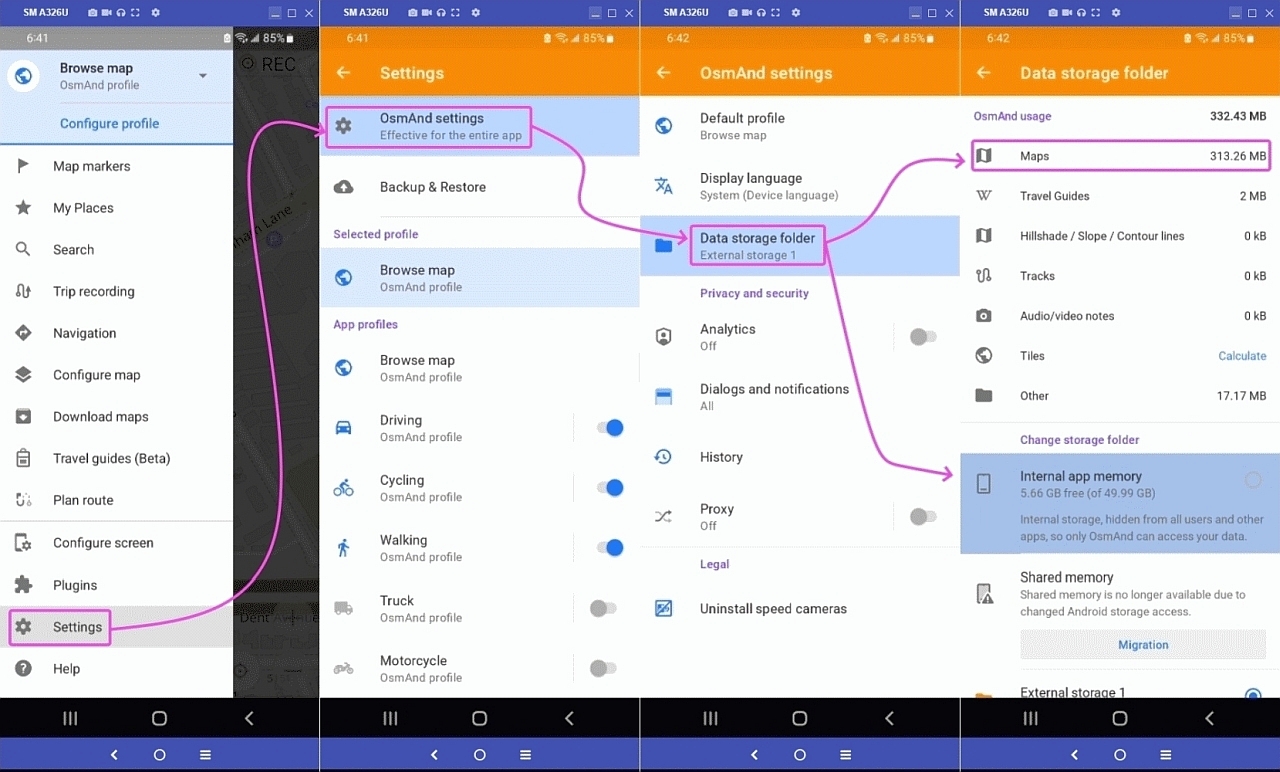The width and height of the screenshot is (1280, 772).
Task: Toggle the Cycling profile switch
Action: pos(609,488)
